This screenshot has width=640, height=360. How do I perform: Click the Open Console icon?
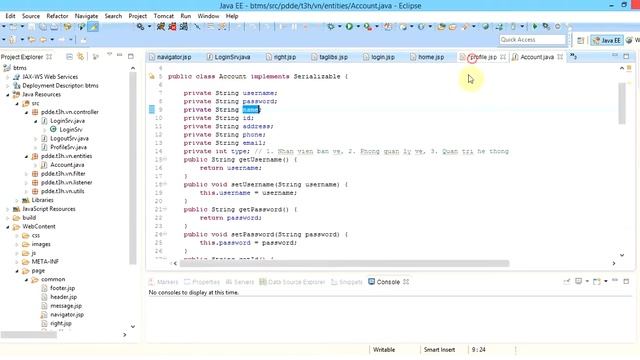point(597,282)
